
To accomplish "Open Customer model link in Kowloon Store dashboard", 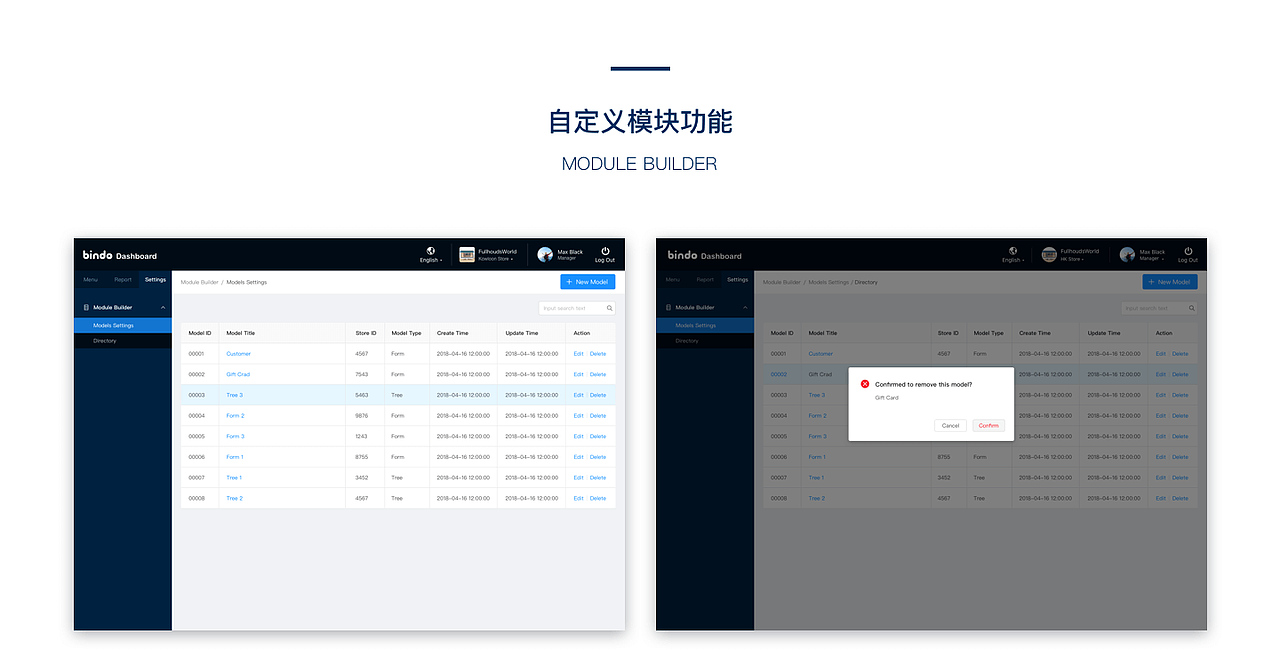I will pyautogui.click(x=238, y=354).
